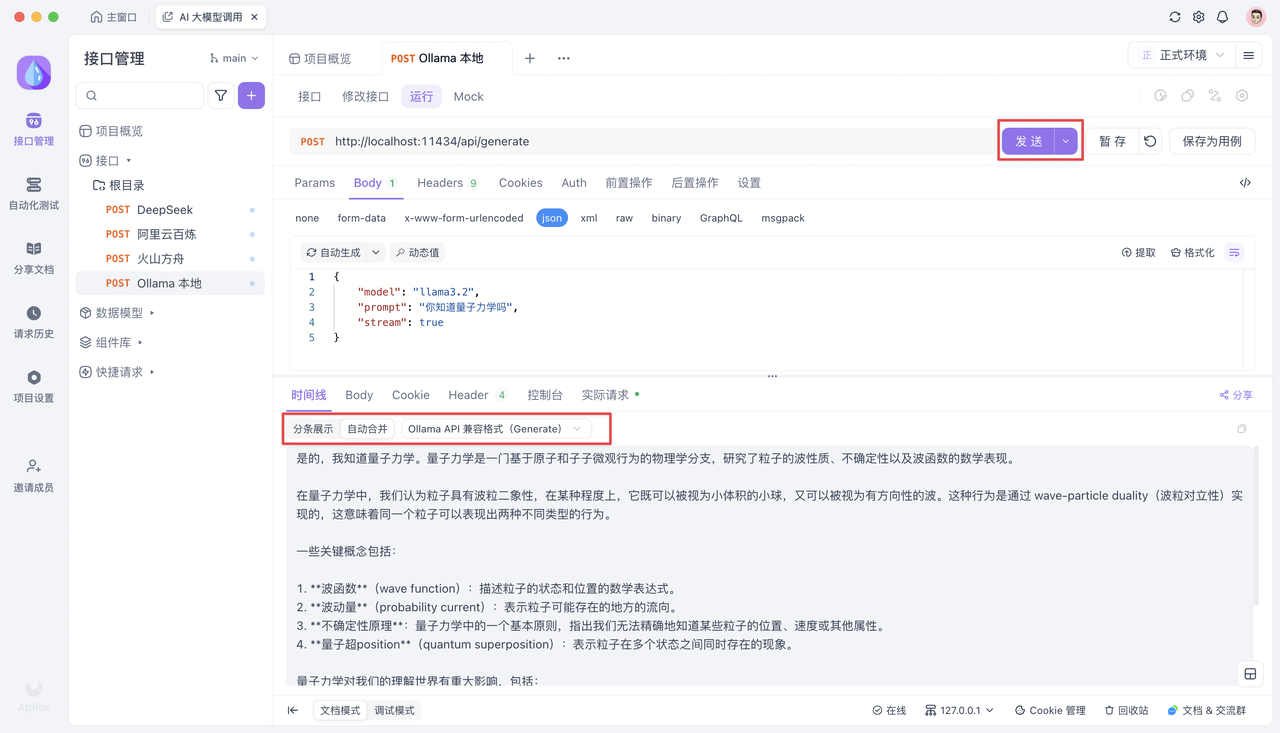Open the 自动生成 dropdown arrow

(376, 253)
